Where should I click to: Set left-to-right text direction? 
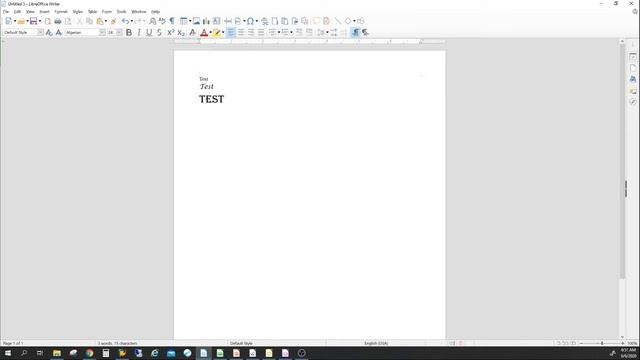pyautogui.click(x=355, y=32)
